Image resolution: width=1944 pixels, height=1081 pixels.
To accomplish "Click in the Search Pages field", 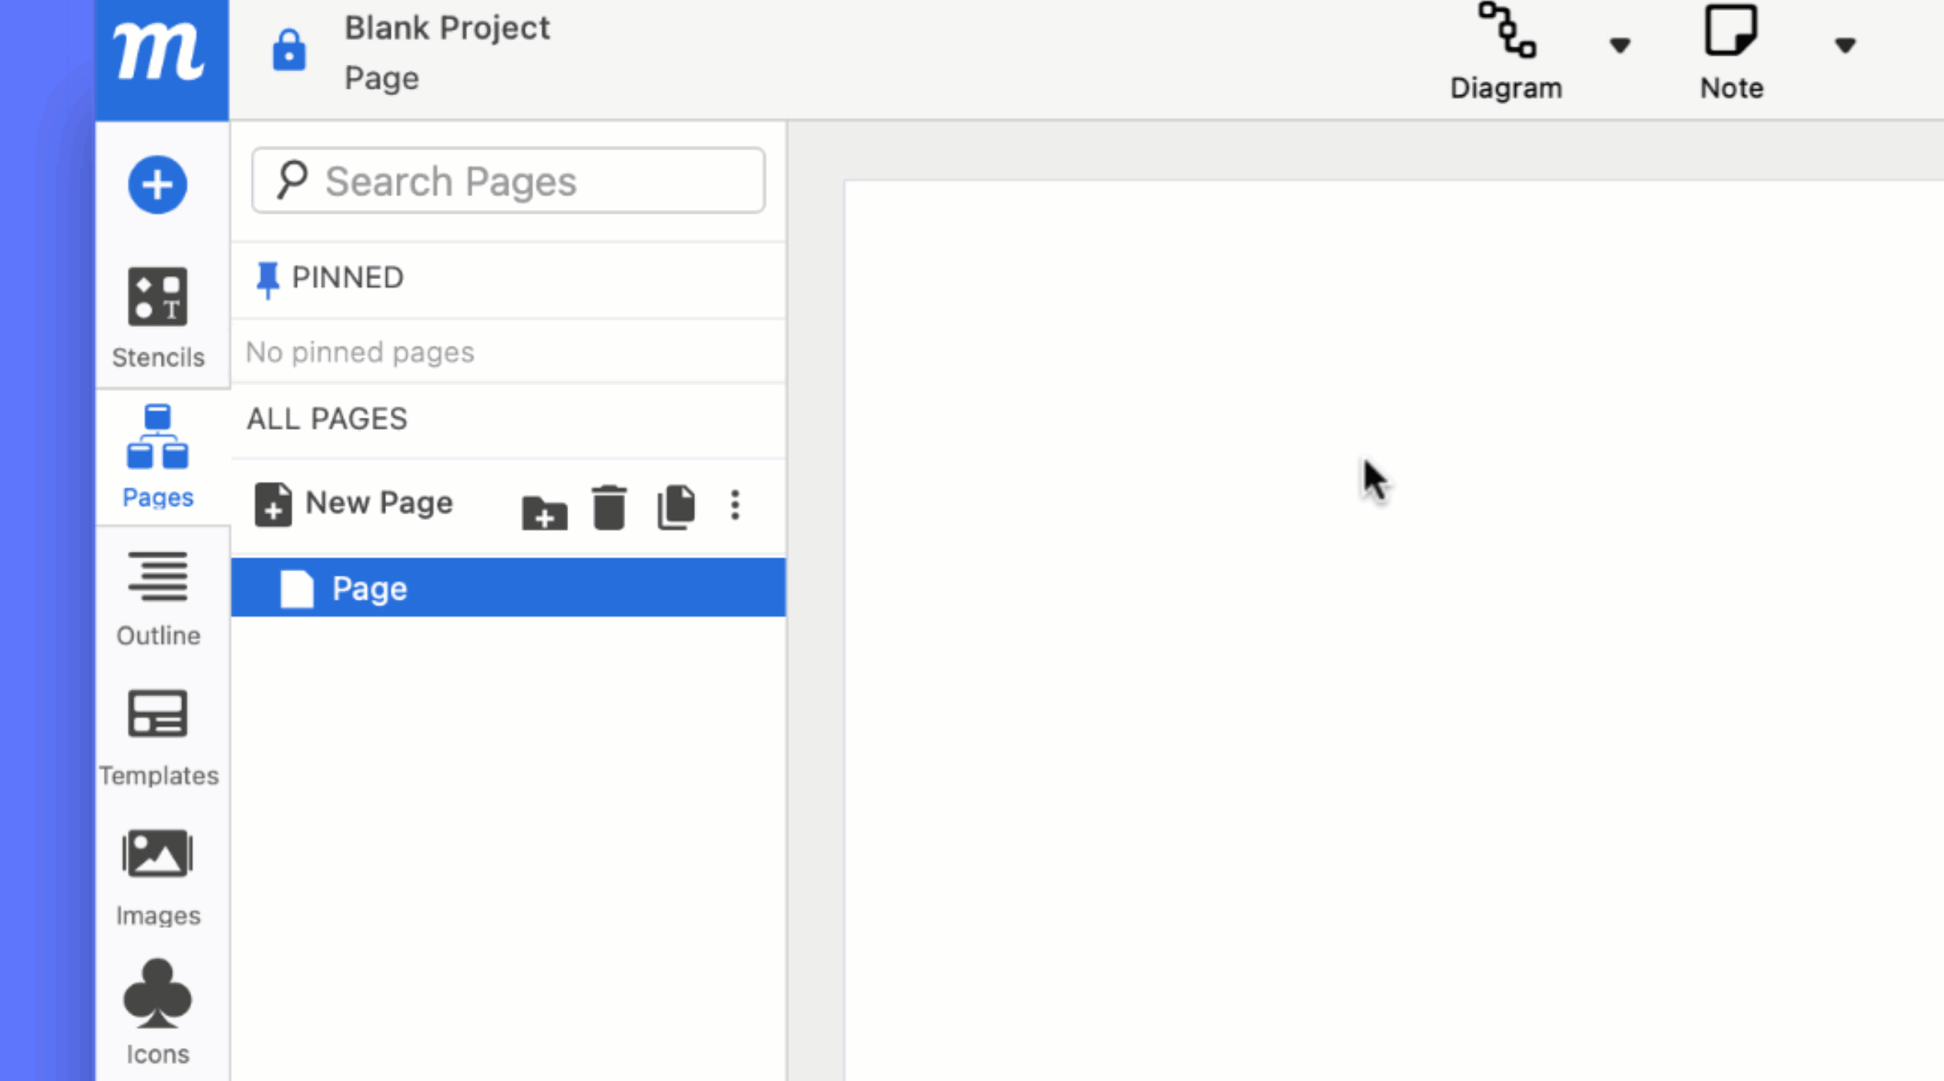I will (508, 181).
